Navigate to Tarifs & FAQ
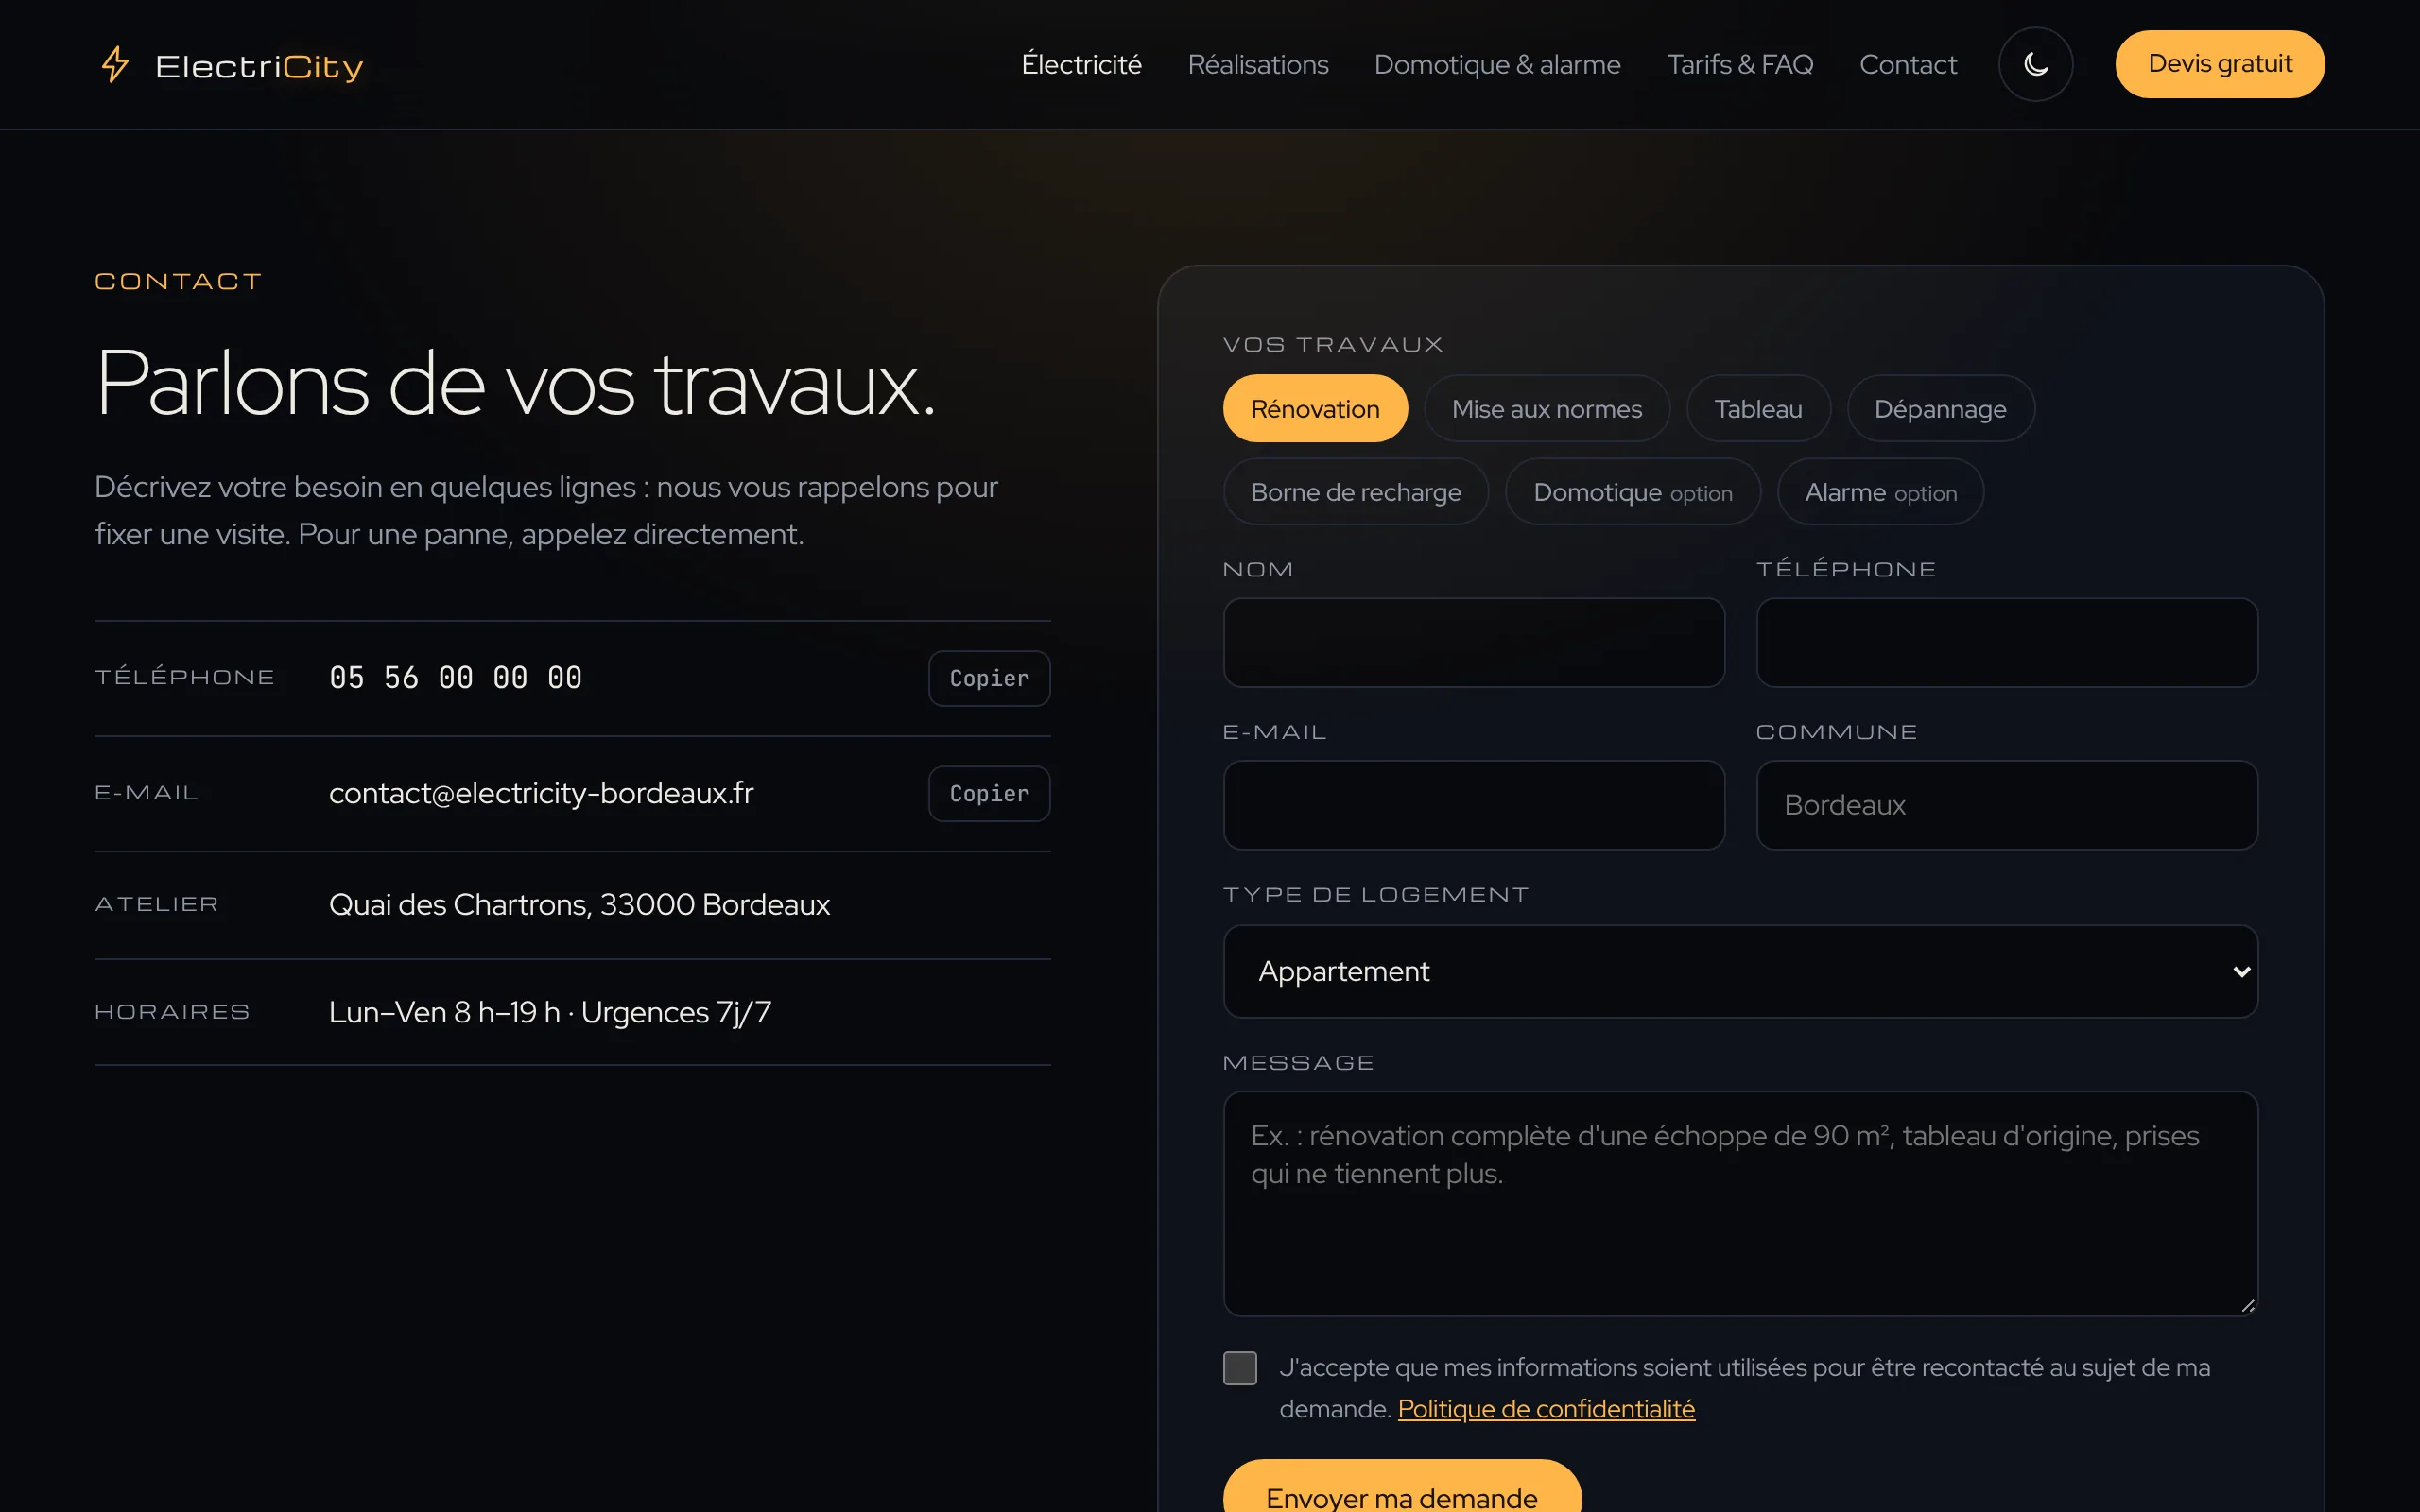2420x1512 pixels. click(1740, 64)
